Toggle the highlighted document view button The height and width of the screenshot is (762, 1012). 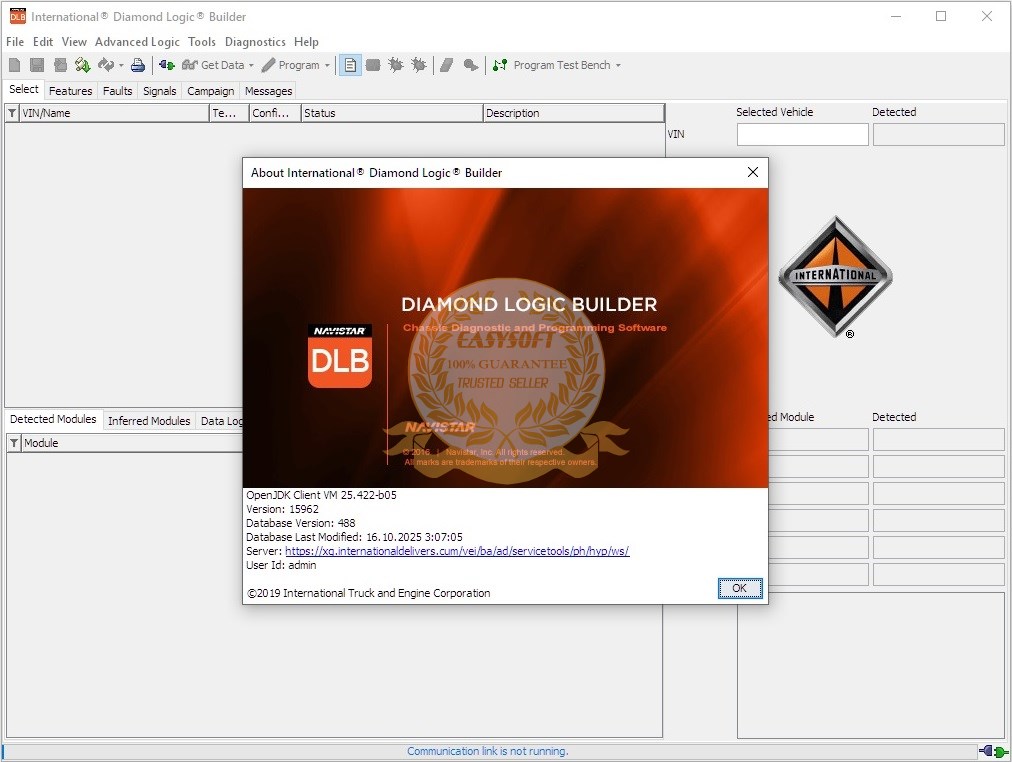point(350,65)
